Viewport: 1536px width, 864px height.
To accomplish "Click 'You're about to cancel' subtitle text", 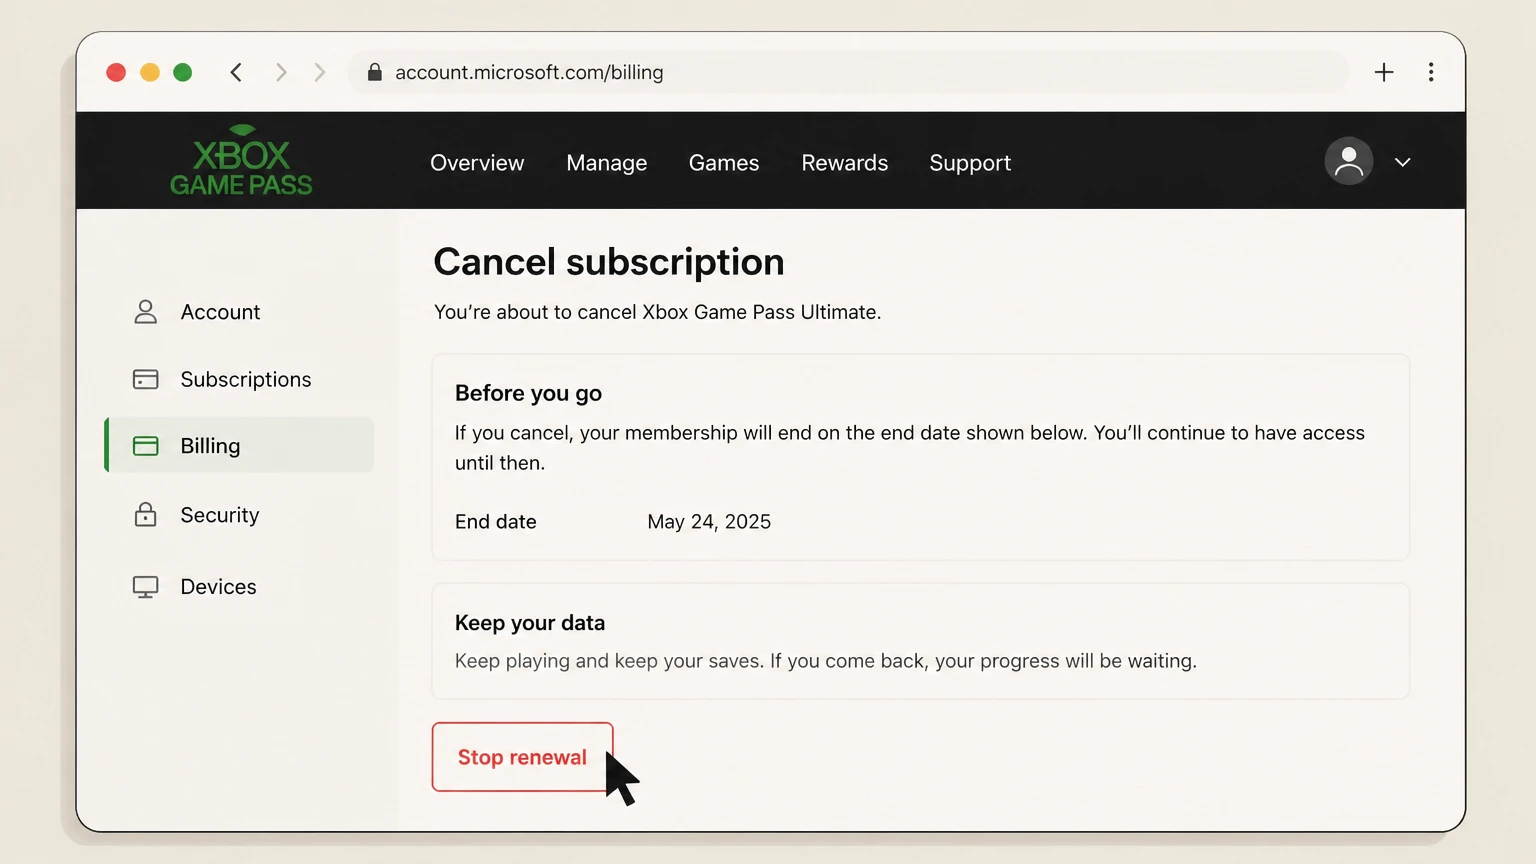I will [657, 312].
